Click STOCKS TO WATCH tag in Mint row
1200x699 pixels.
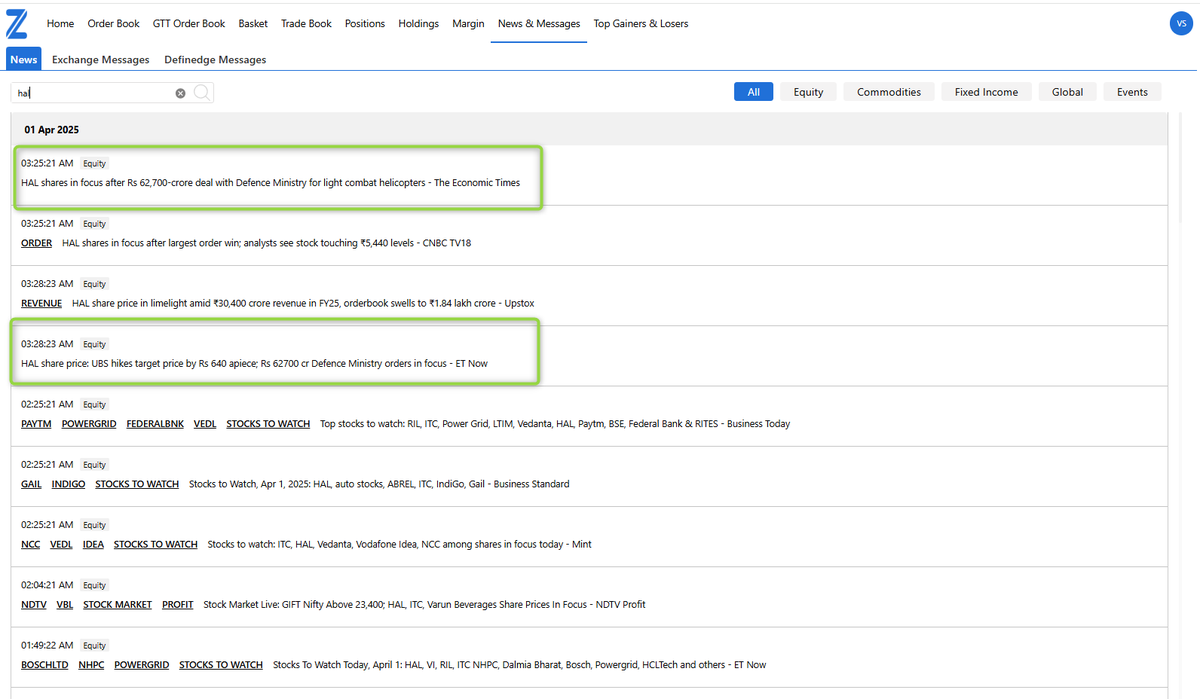156,544
